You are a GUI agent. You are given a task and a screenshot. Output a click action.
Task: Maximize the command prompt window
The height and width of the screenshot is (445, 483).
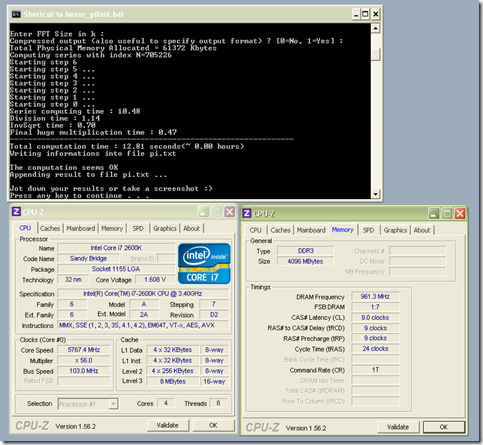point(365,14)
